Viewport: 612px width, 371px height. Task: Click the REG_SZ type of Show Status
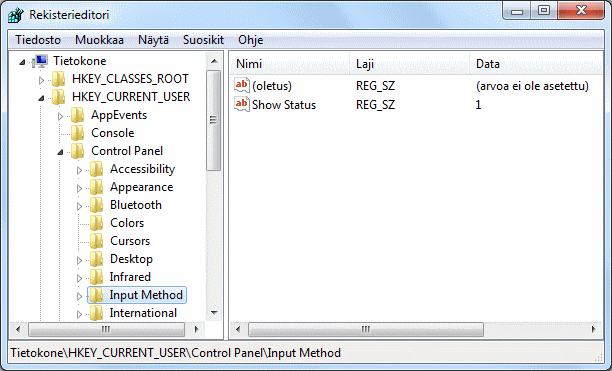click(375, 105)
